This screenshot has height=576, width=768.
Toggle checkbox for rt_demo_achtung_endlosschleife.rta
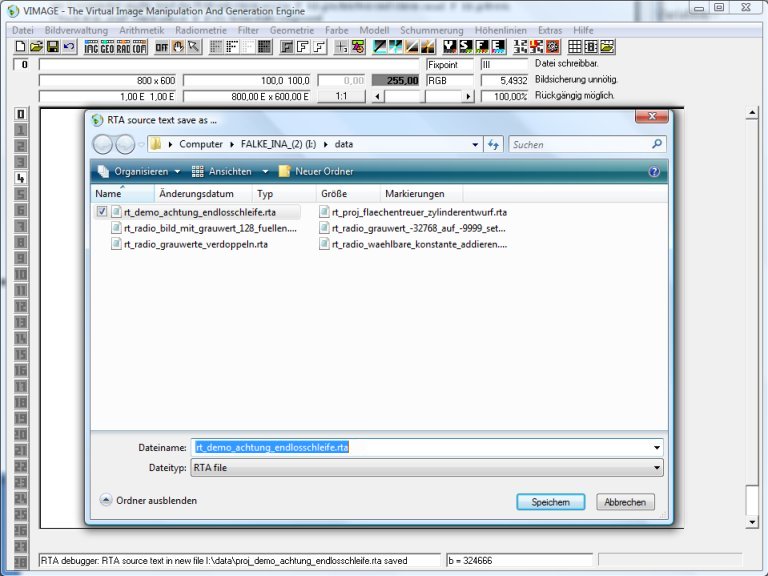(102, 212)
